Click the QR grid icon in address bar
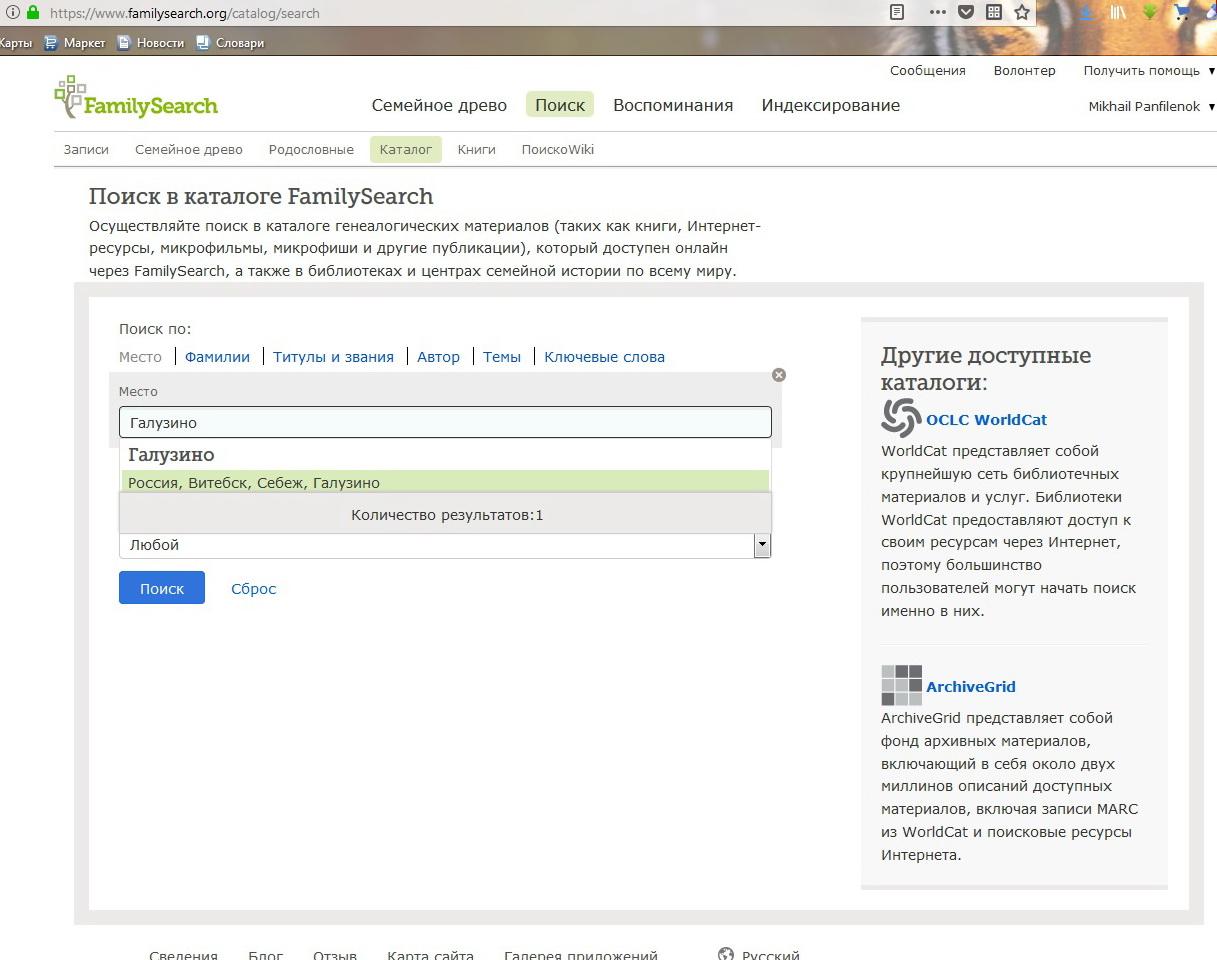The width and height of the screenshot is (1217, 960). coord(993,13)
